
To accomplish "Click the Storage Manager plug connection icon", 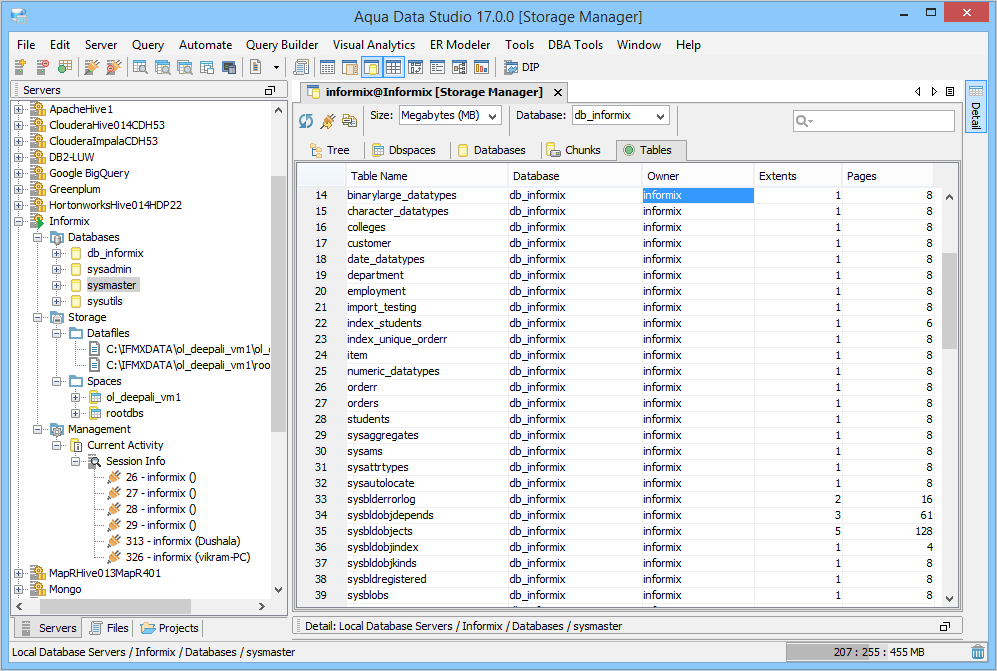I will [x=327, y=121].
